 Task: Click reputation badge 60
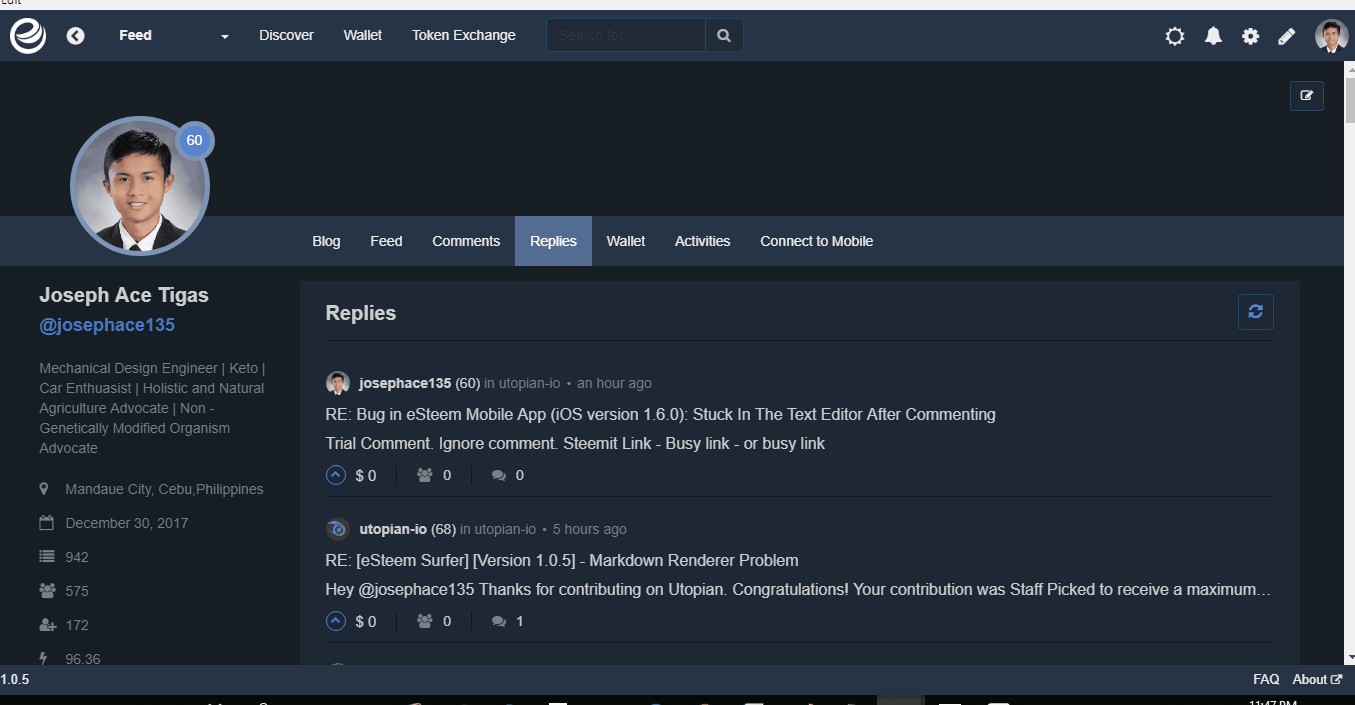click(194, 141)
